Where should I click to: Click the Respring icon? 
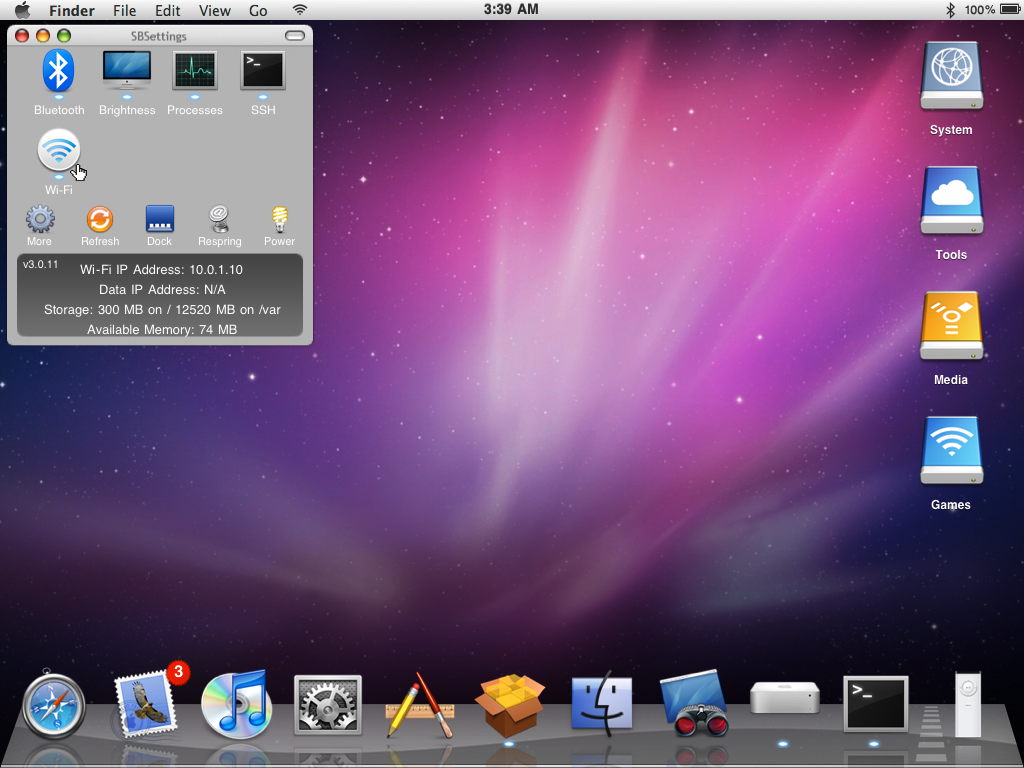pyautogui.click(x=219, y=219)
